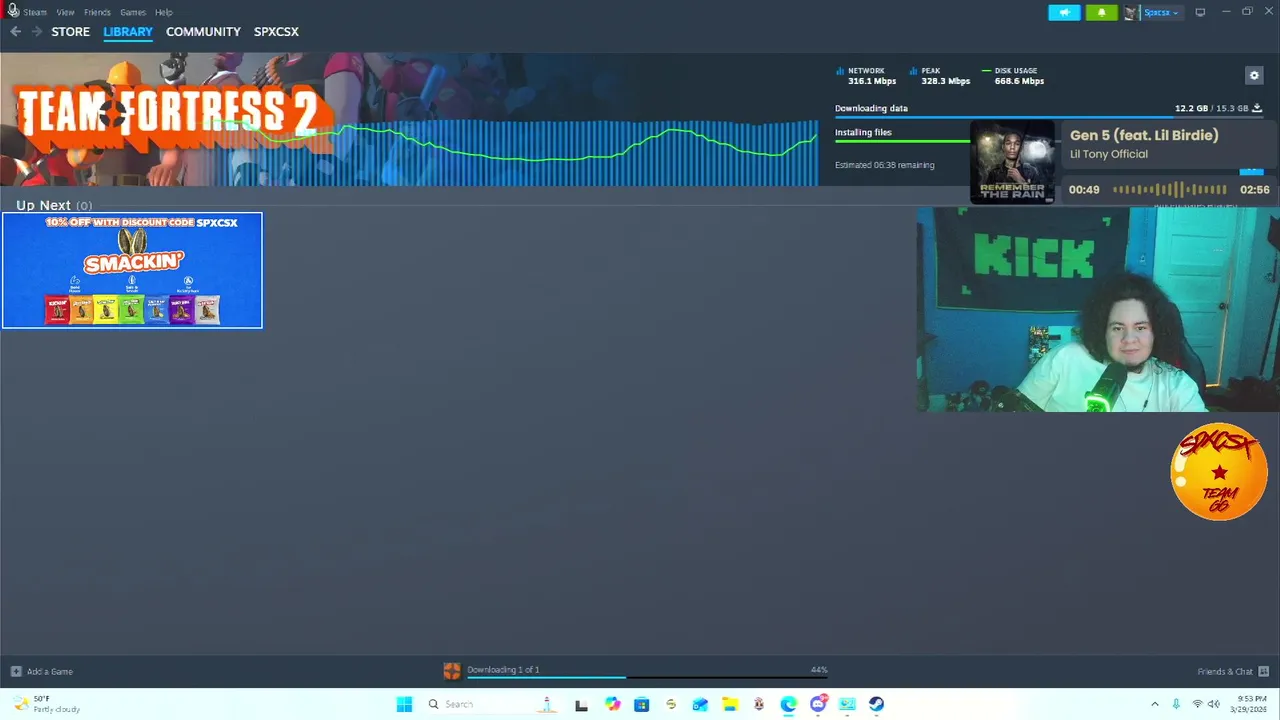The image size is (1280, 720).
Task: Open Discord from the taskbar
Action: (818, 704)
